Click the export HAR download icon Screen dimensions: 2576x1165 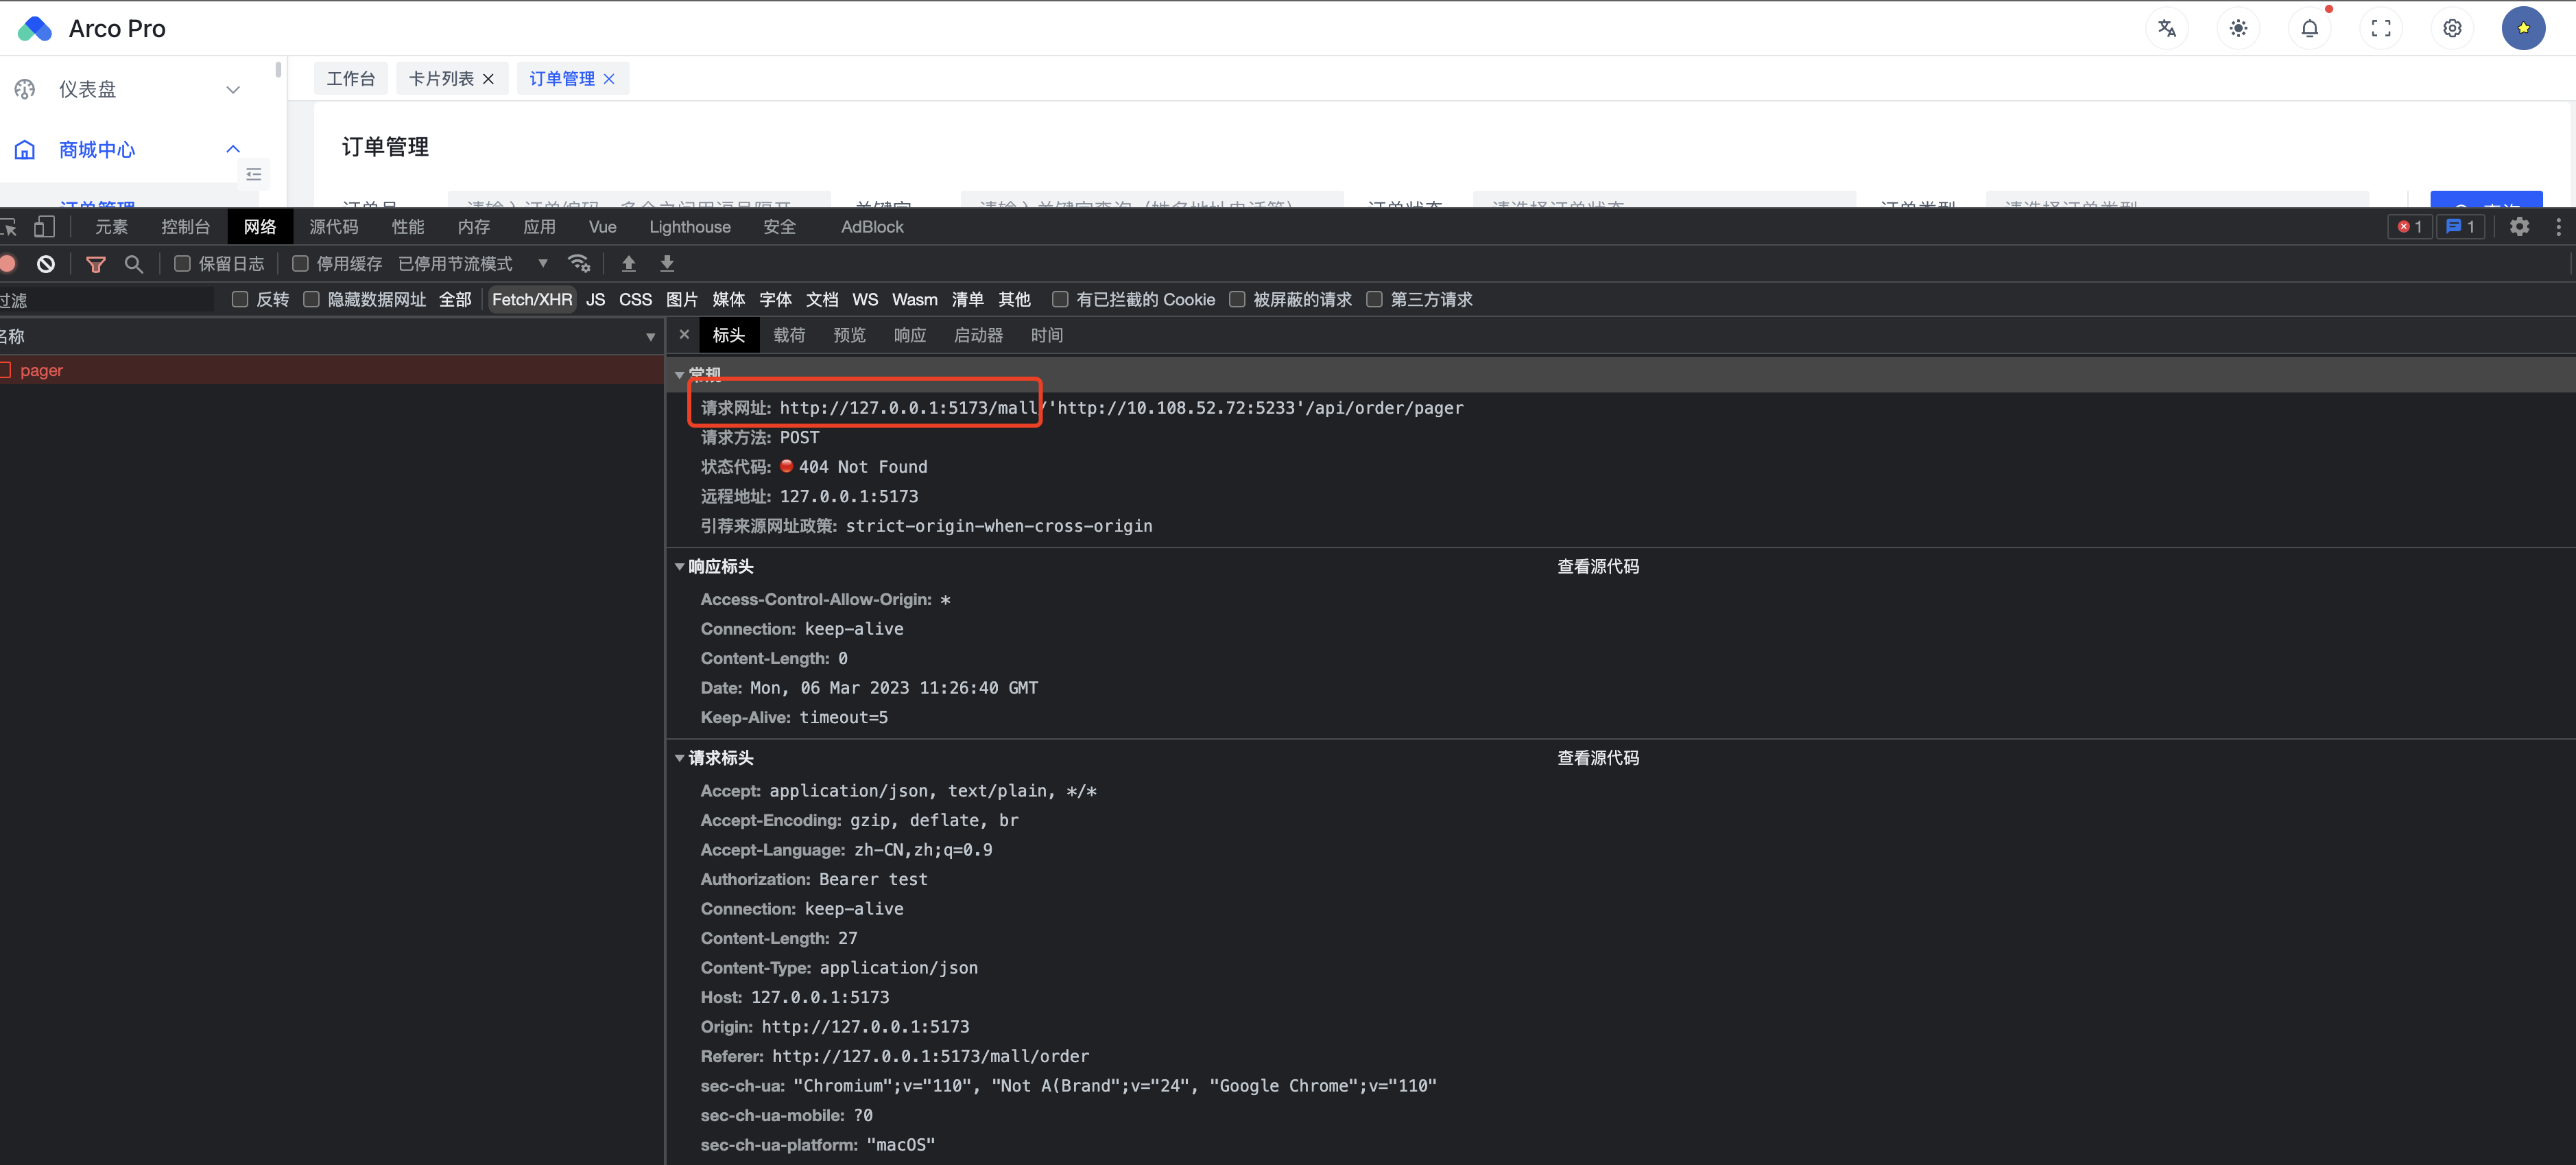tap(667, 264)
